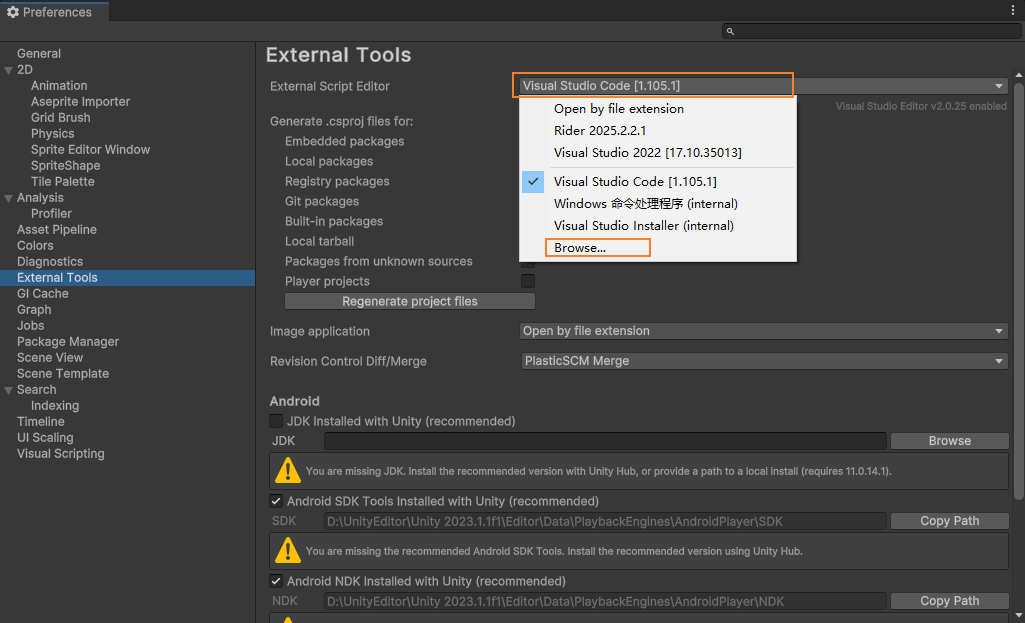Image resolution: width=1025 pixels, height=623 pixels.
Task: Click the vertical scrollbar thumb
Action: [1018, 291]
